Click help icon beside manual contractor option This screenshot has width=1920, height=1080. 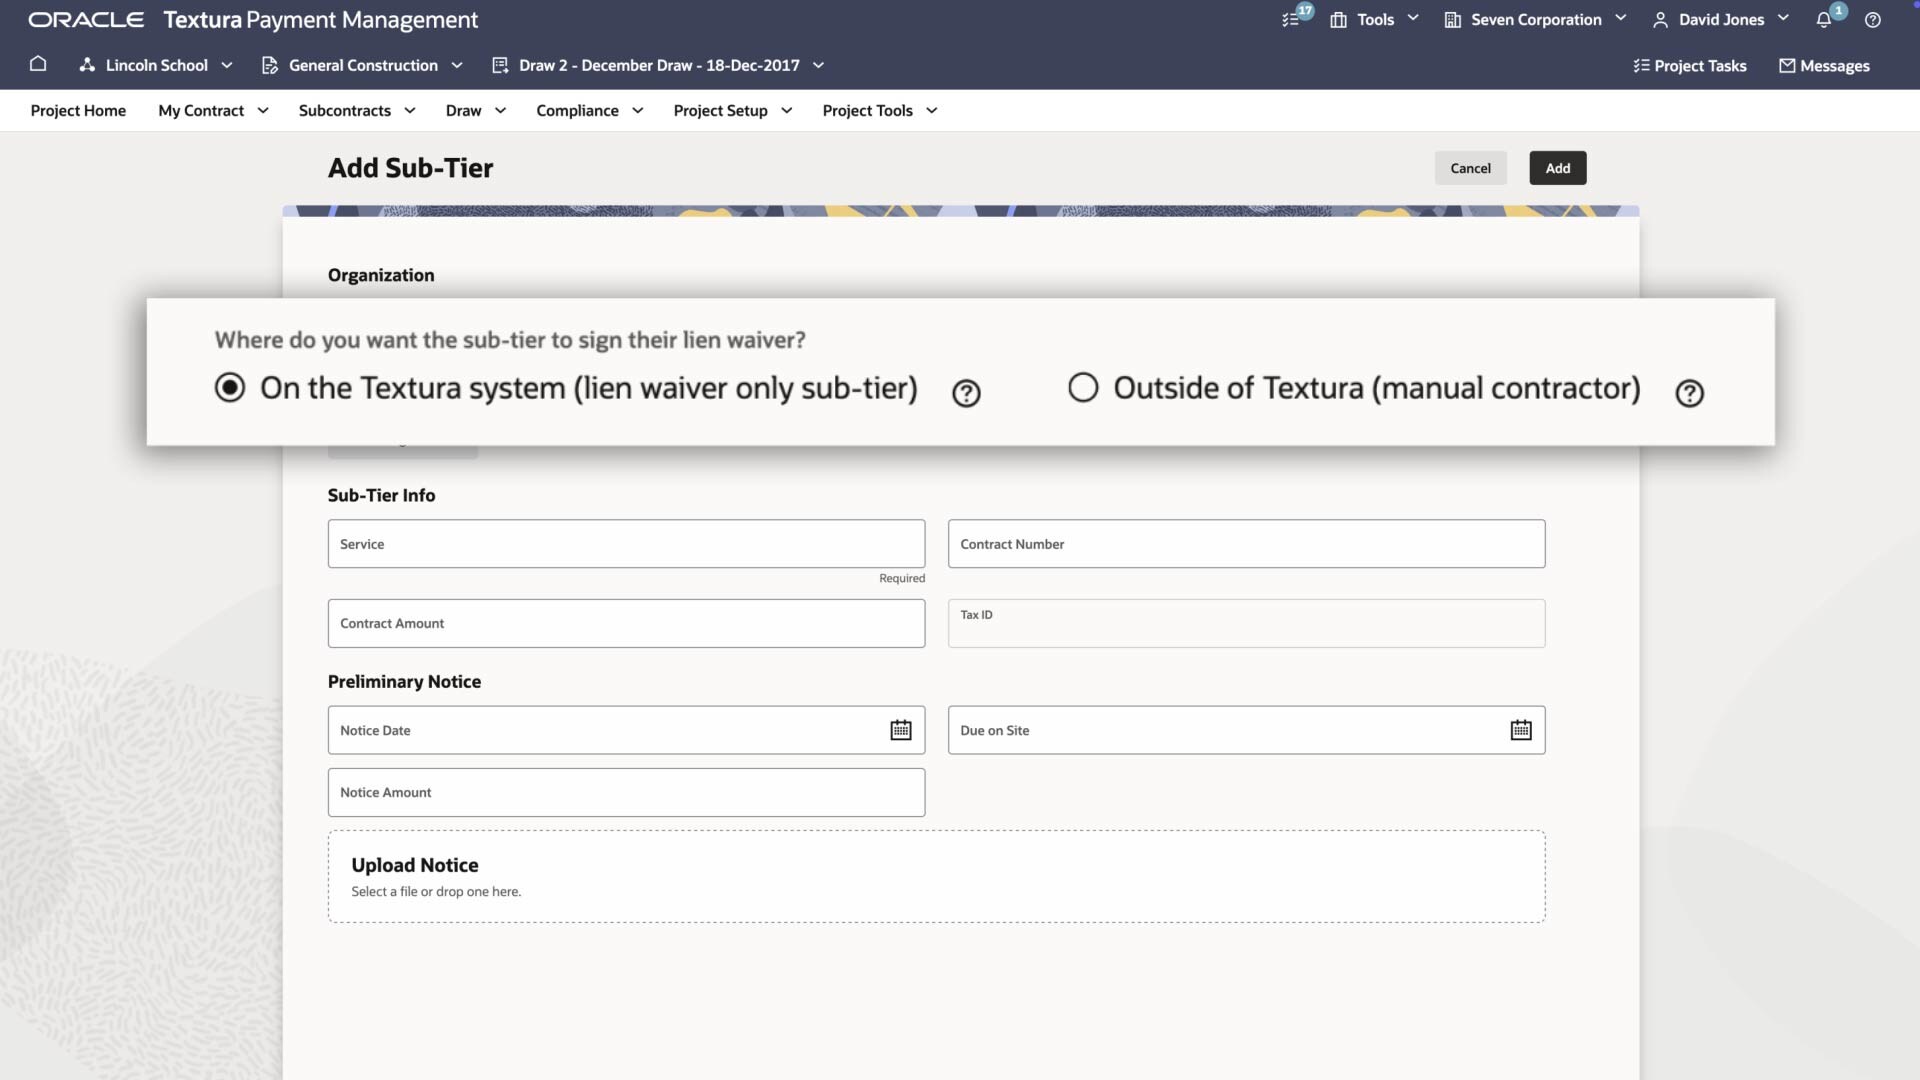coord(1689,393)
